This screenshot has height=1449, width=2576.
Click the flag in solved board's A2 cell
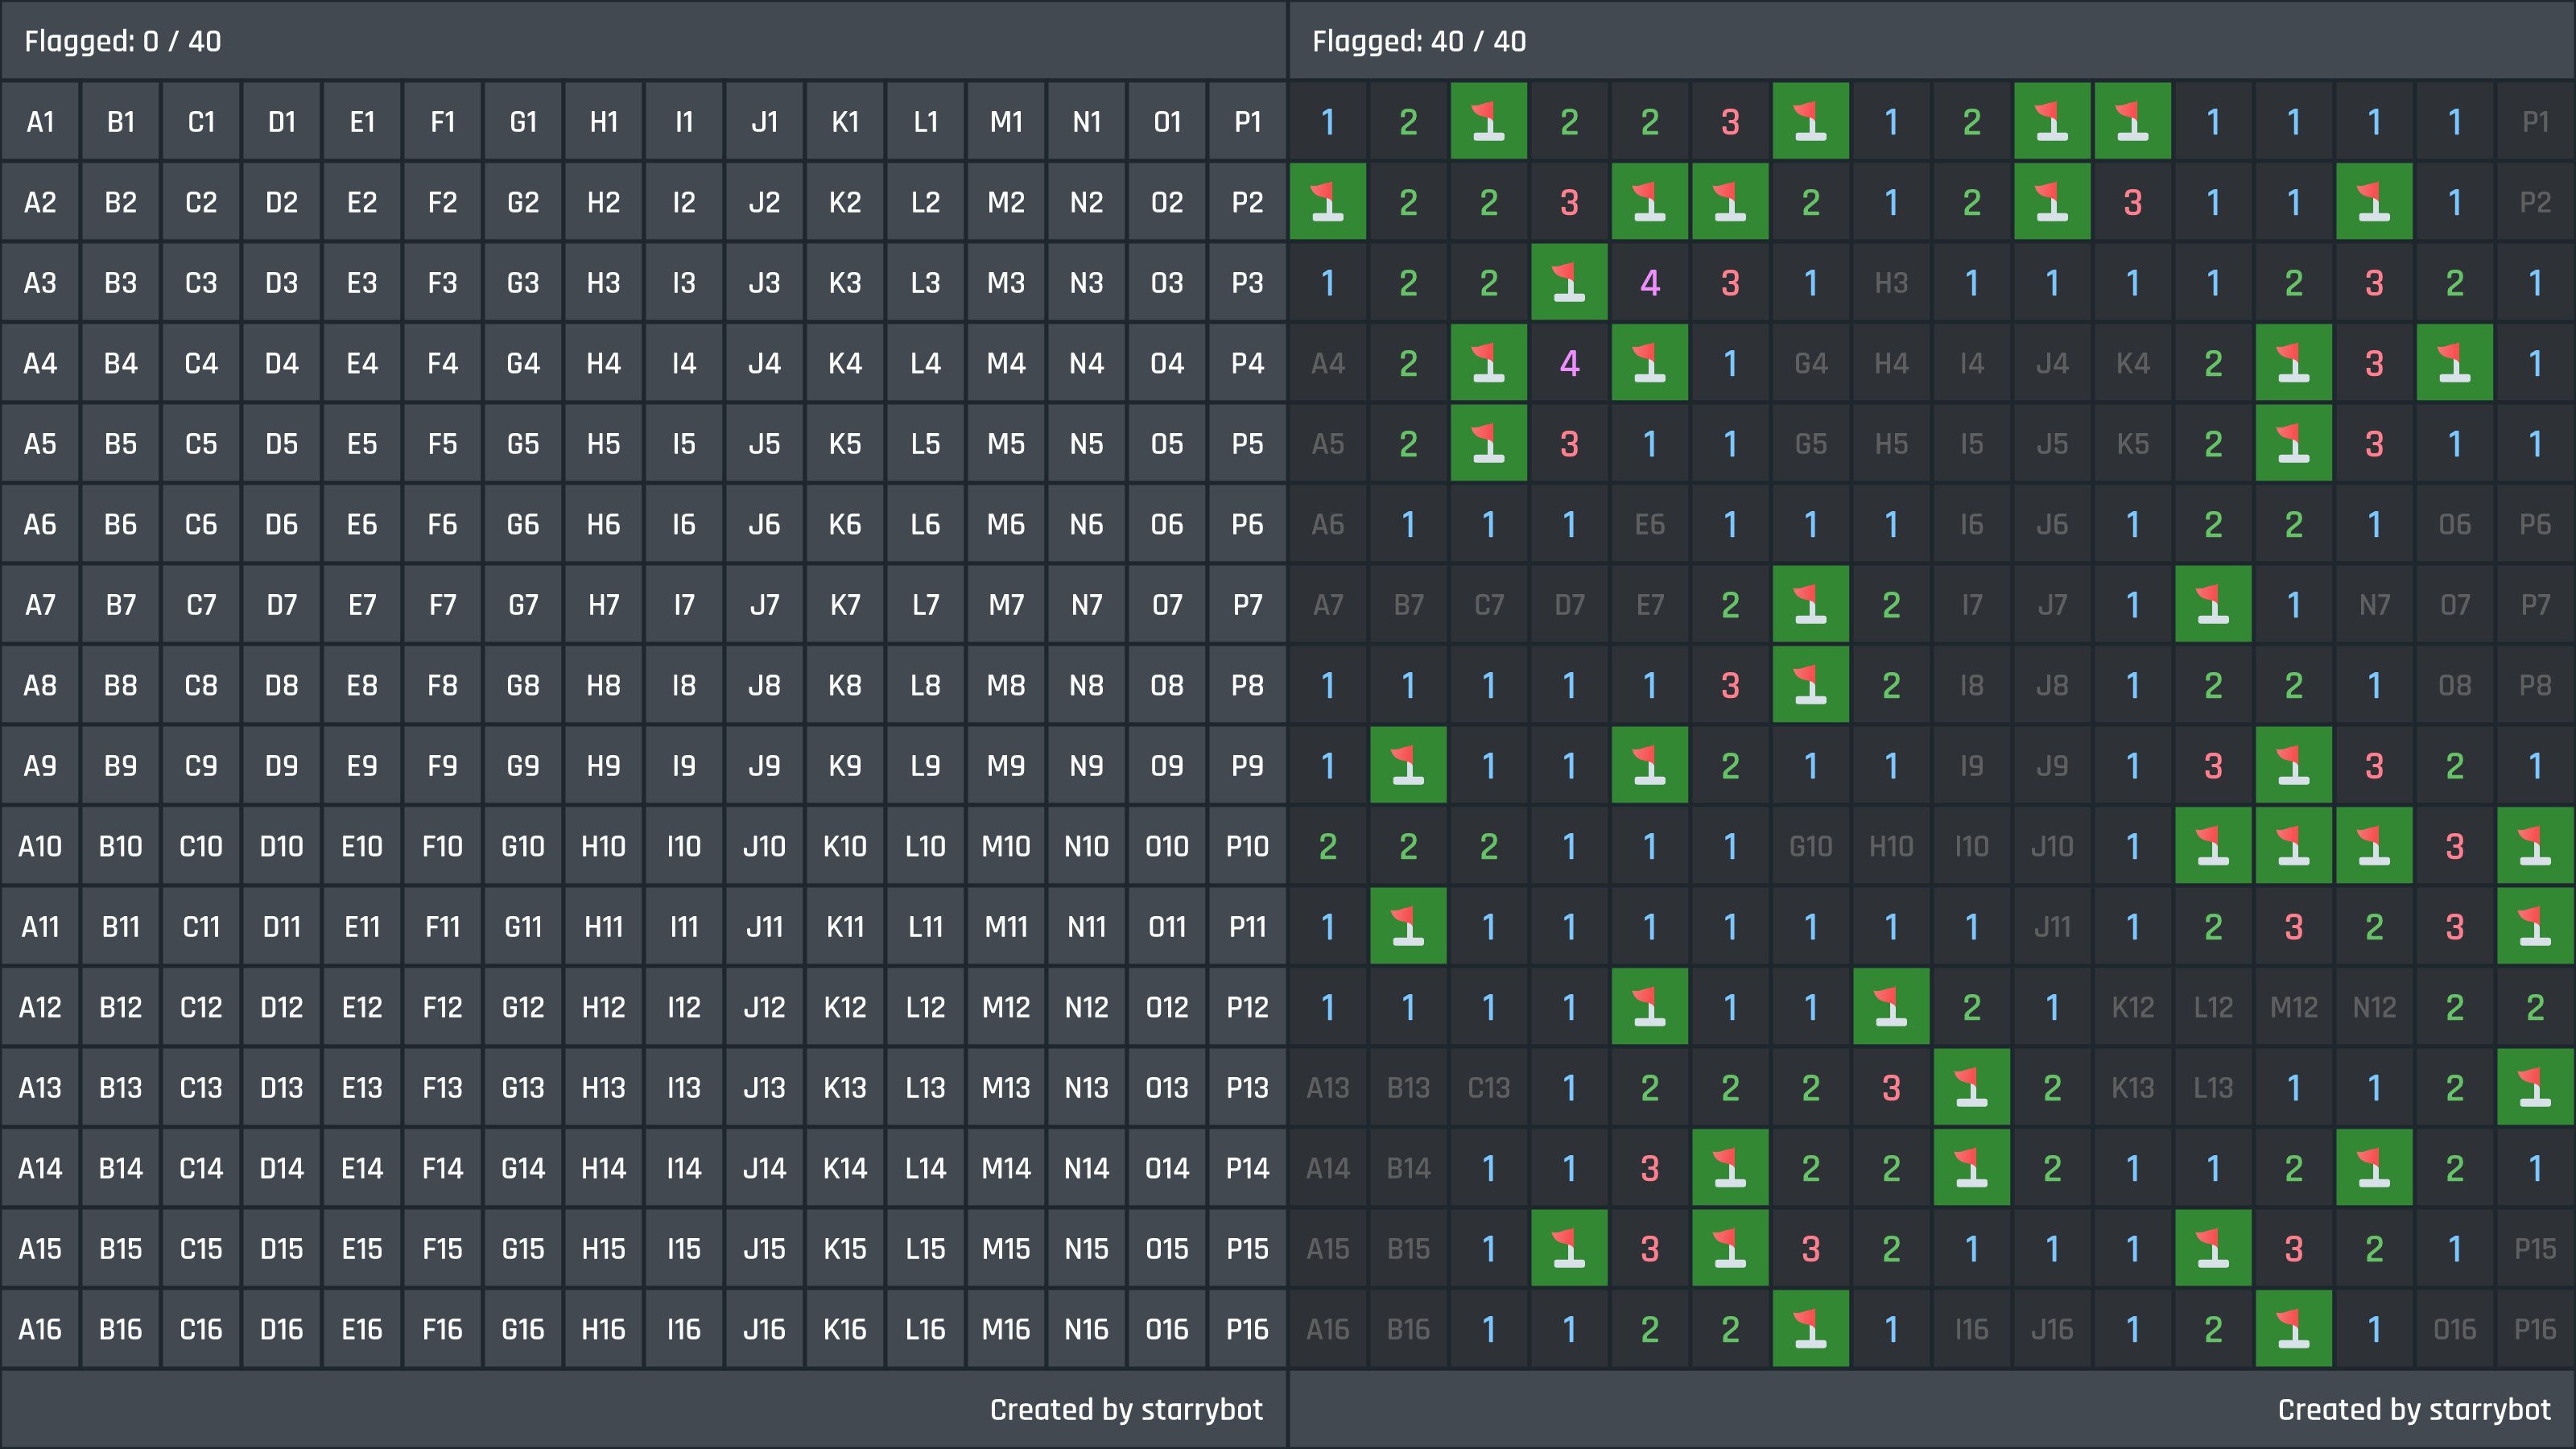click(x=1327, y=202)
